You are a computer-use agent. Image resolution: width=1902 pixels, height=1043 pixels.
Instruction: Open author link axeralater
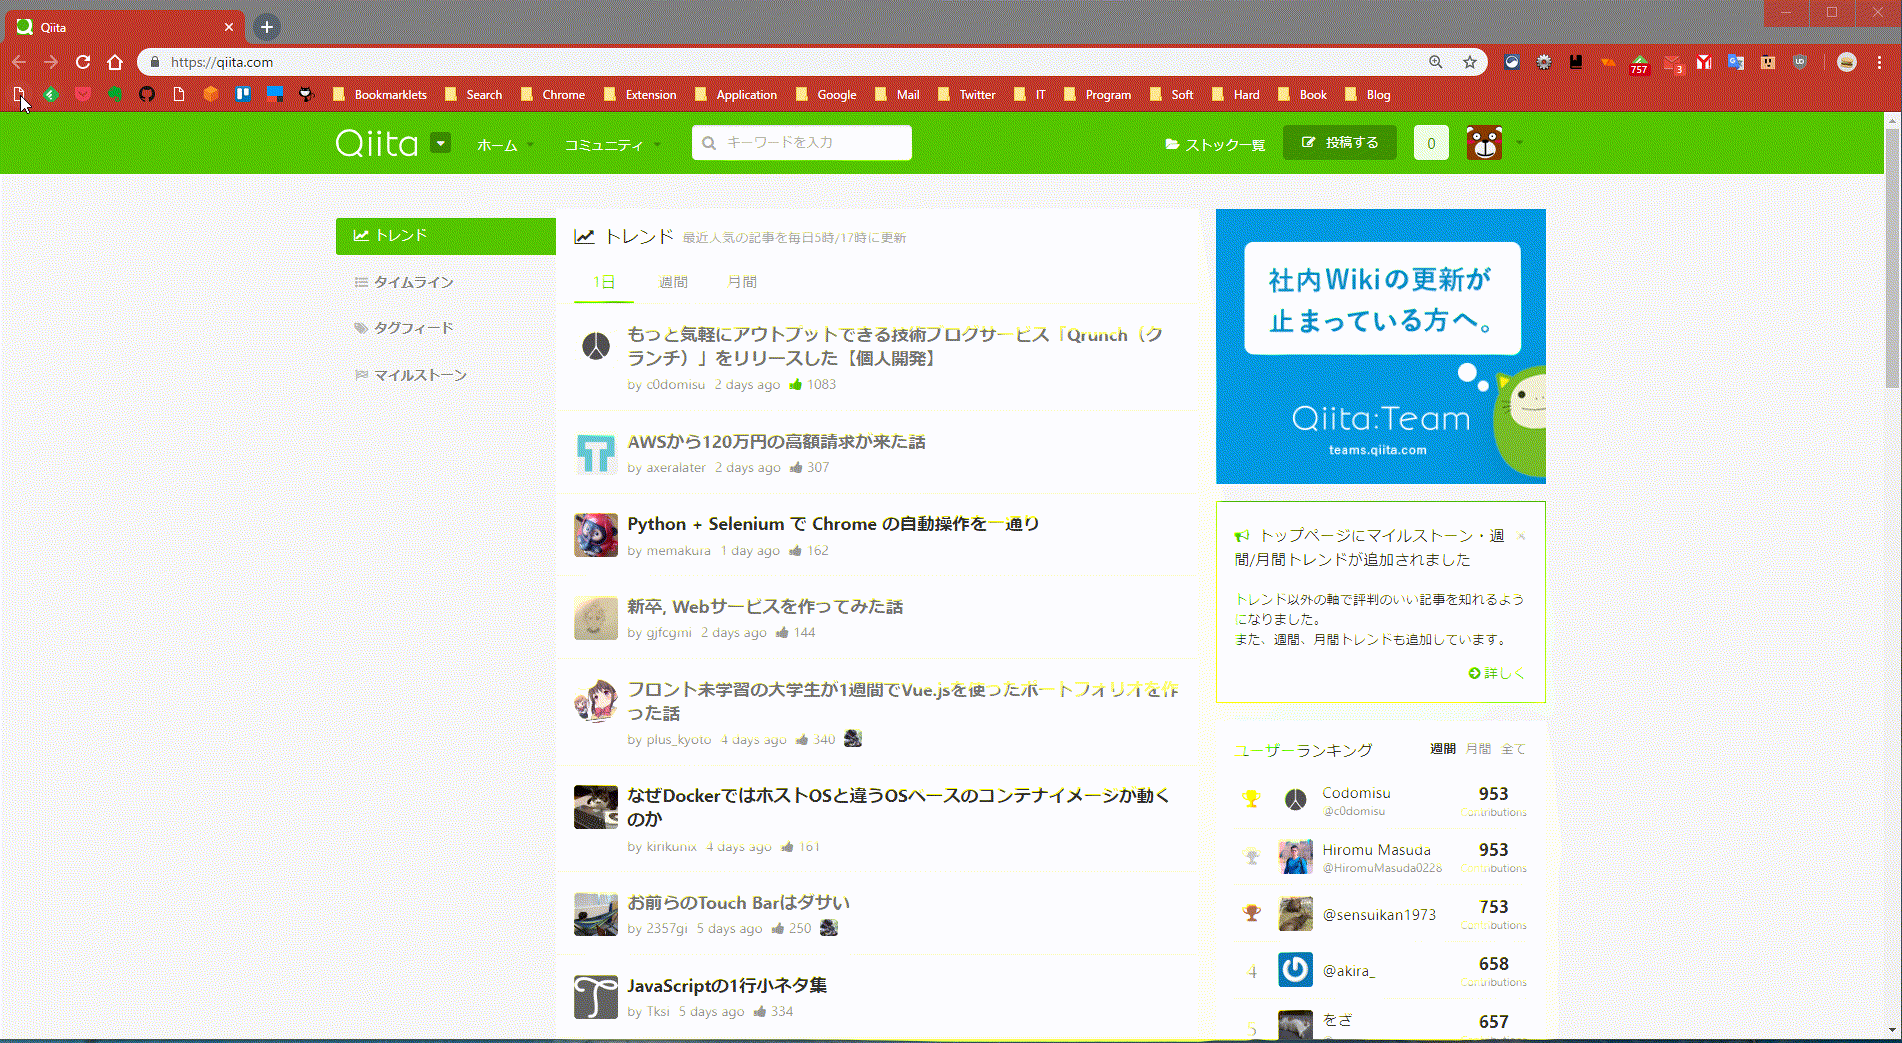(676, 468)
